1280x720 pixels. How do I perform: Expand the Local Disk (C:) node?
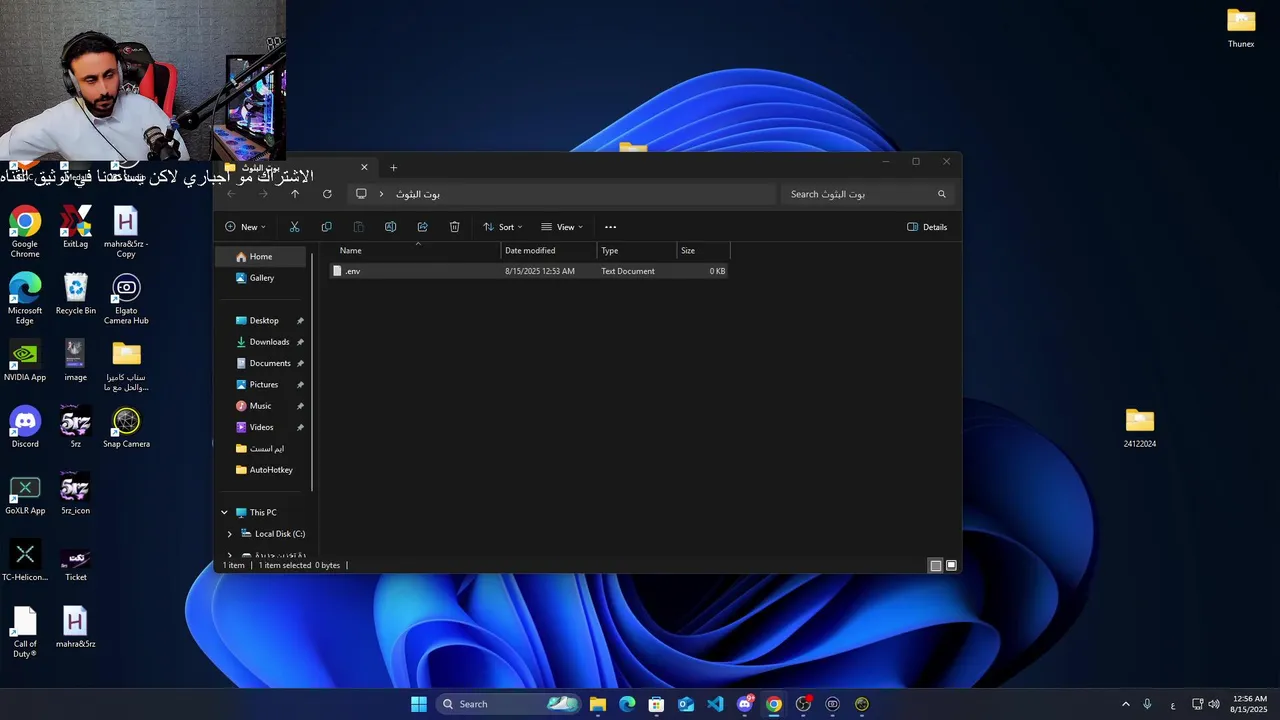point(229,534)
